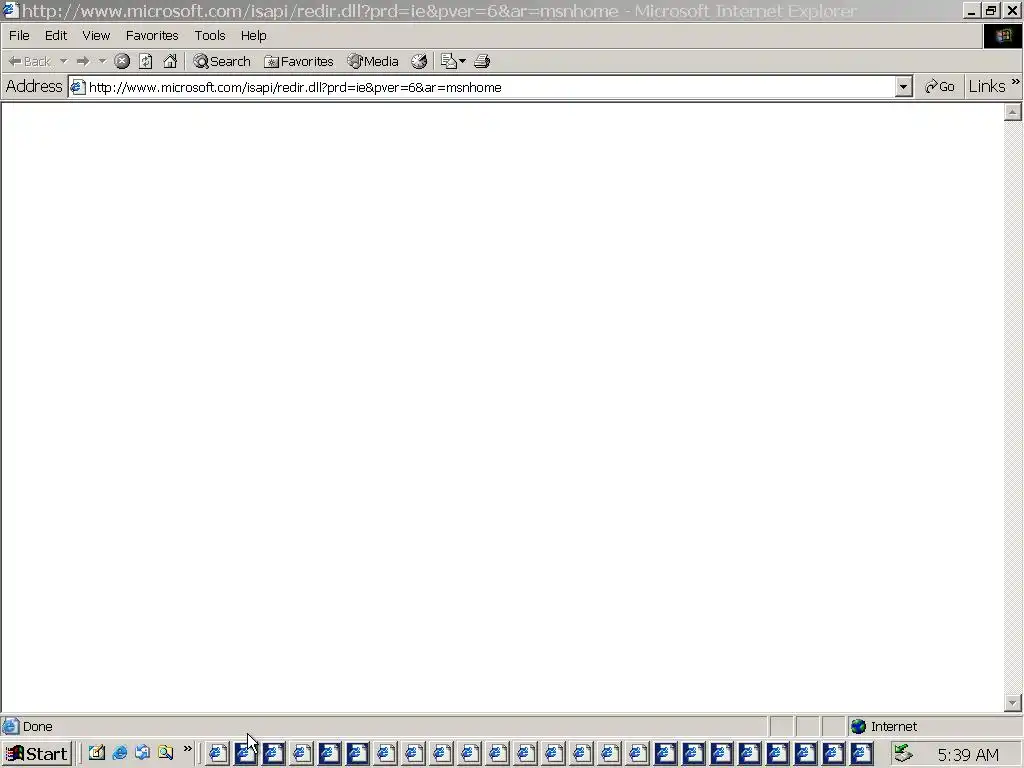Go to the Home page icon
Screen dimensions: 1024x768
coord(170,61)
